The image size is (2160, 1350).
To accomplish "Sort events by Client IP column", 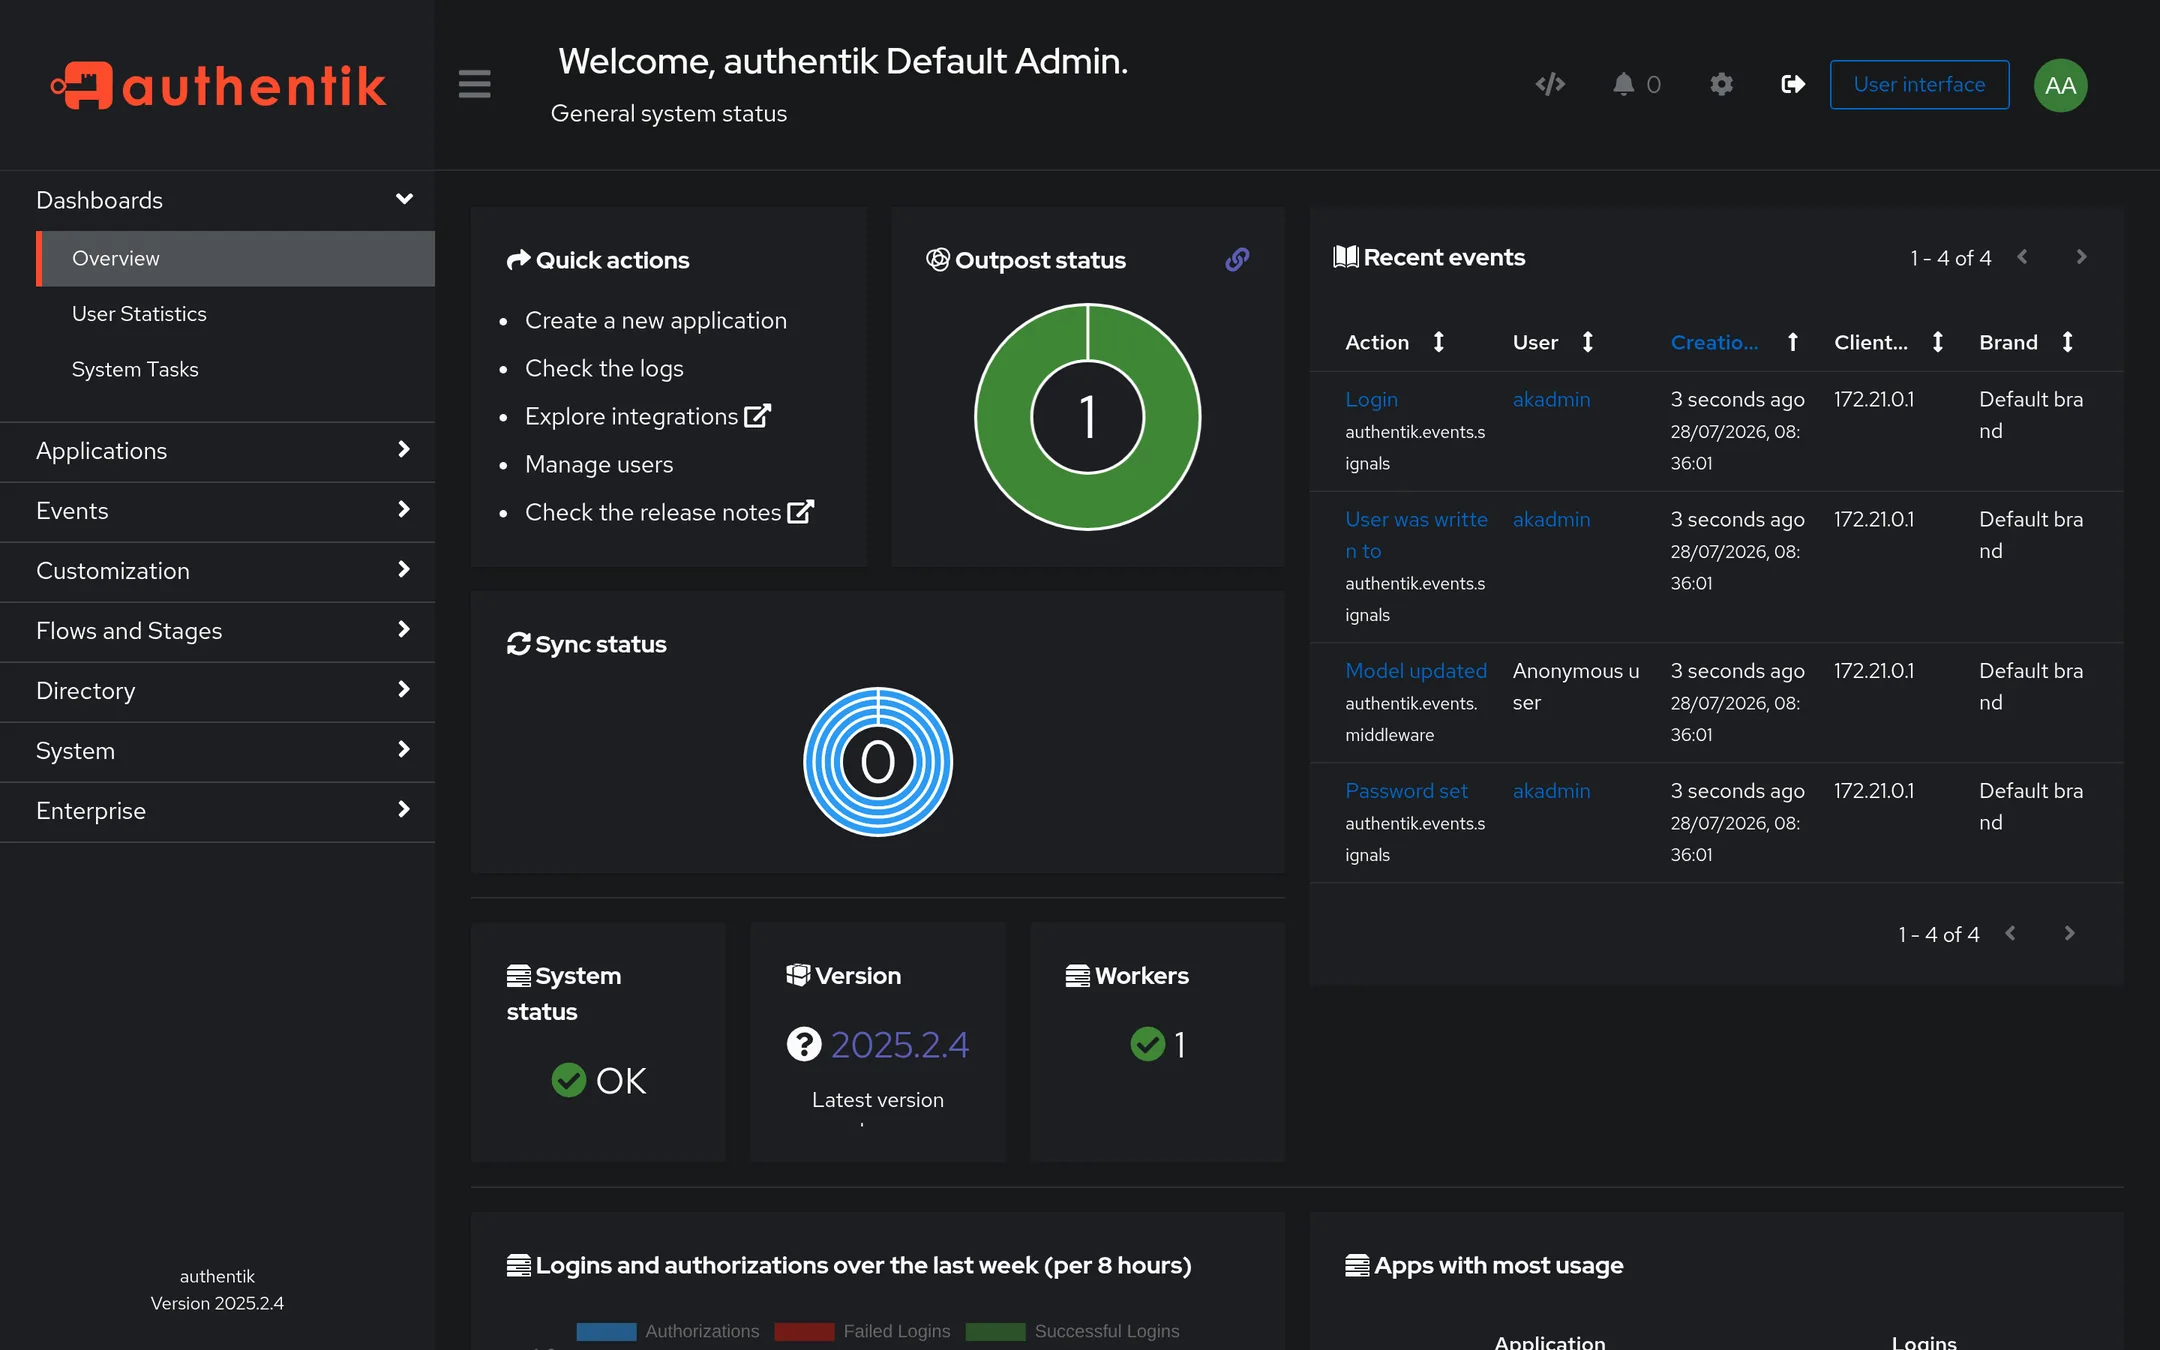I will 1937,342.
